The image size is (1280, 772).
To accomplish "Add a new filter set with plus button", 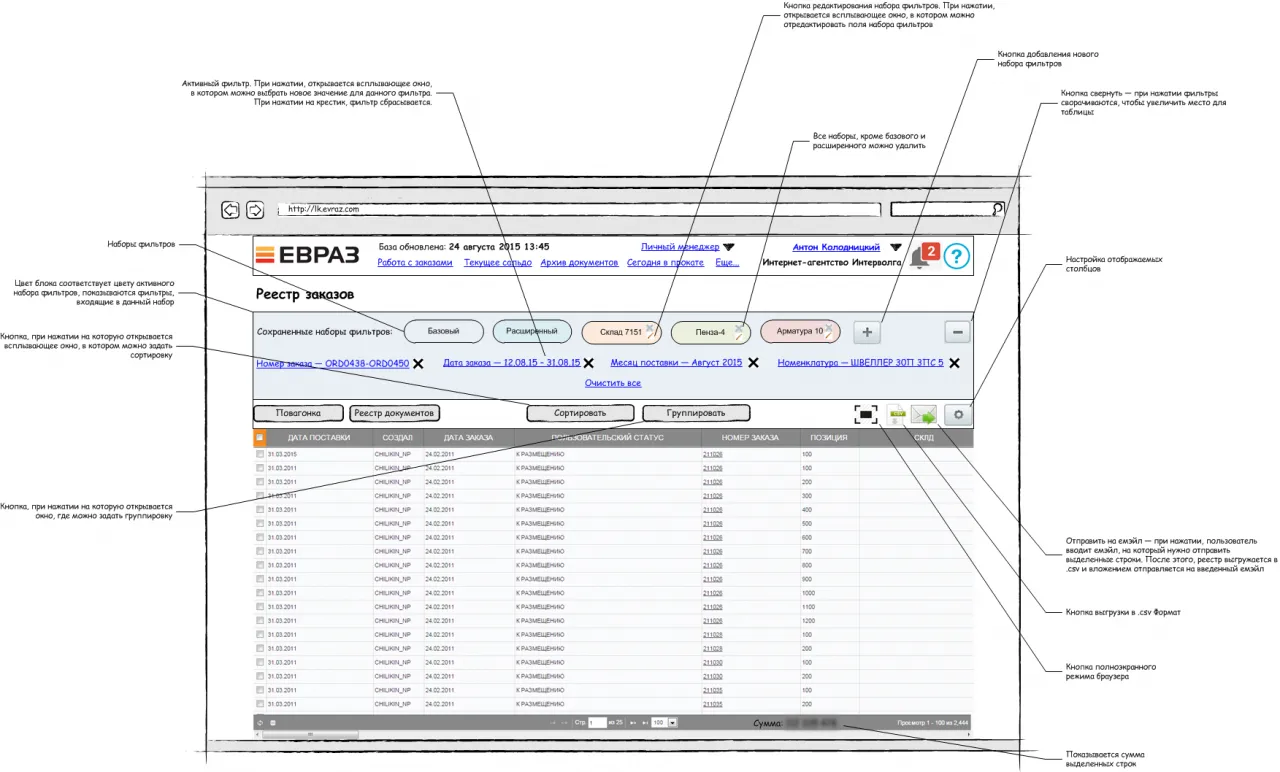I will click(x=867, y=332).
